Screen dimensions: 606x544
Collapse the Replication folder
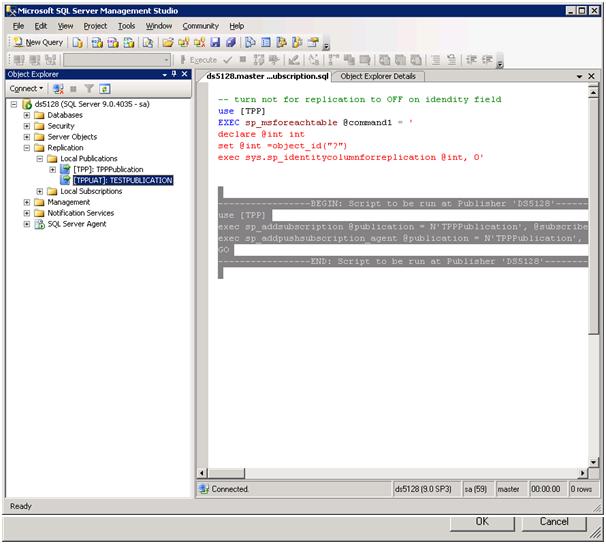click(27, 148)
